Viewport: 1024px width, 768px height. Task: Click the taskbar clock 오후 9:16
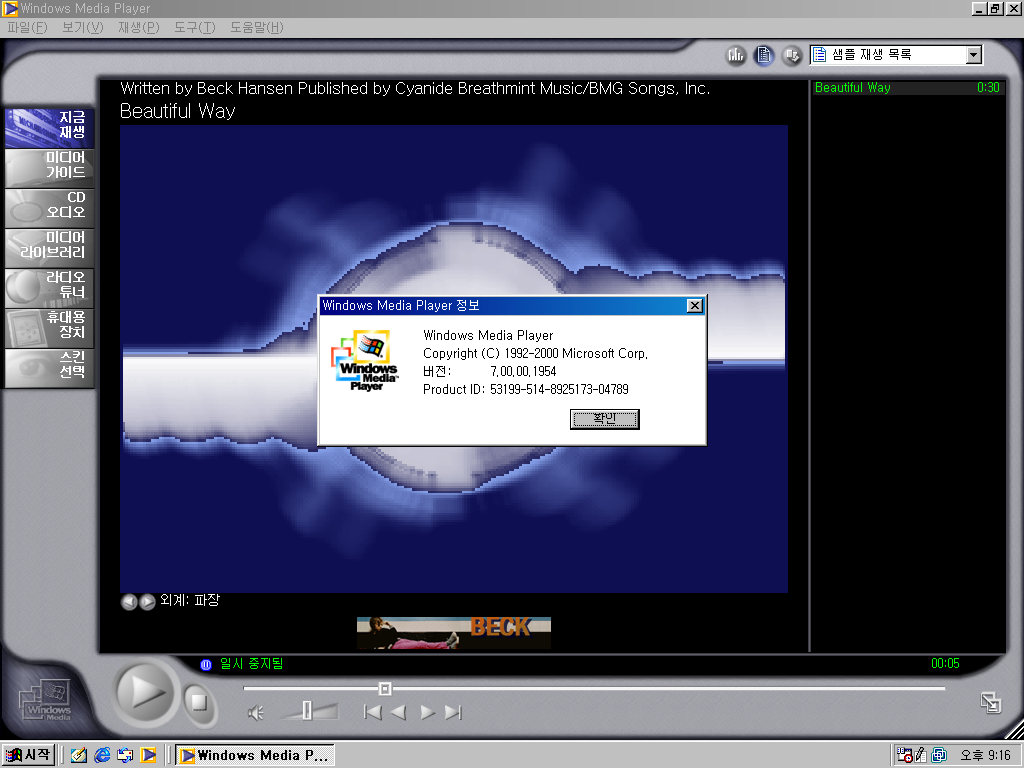coord(985,756)
